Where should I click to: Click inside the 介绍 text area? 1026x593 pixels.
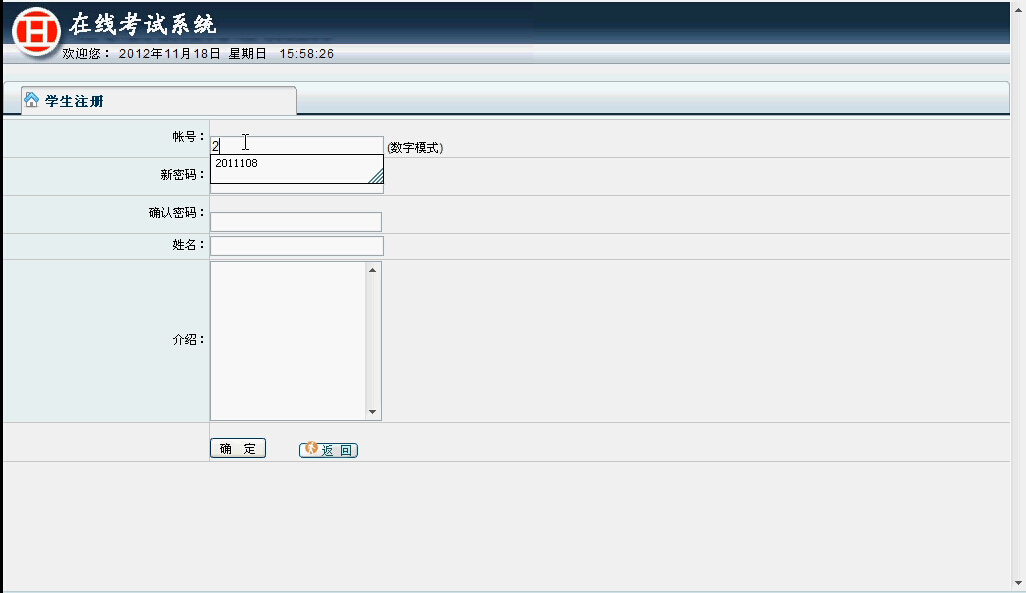(288, 340)
